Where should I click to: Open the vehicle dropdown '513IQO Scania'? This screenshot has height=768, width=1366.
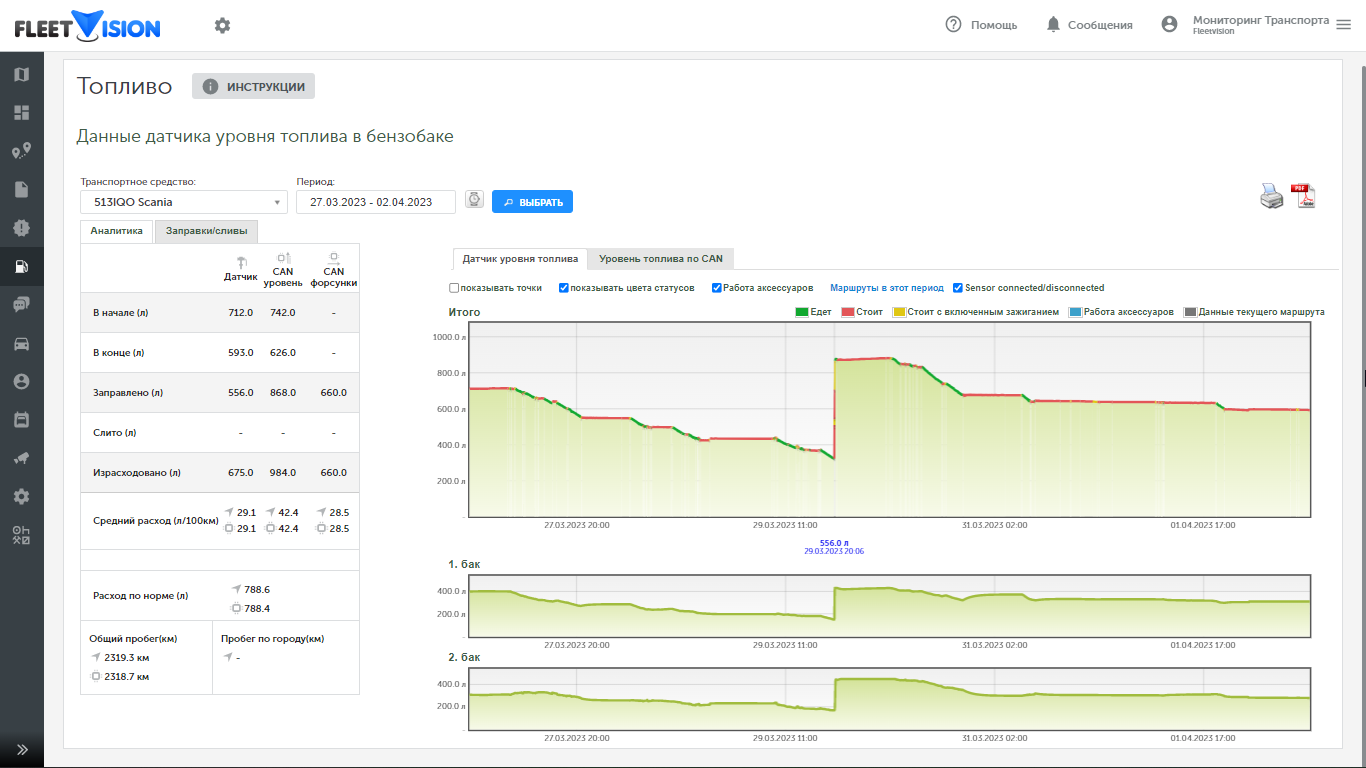pyautogui.click(x=183, y=202)
